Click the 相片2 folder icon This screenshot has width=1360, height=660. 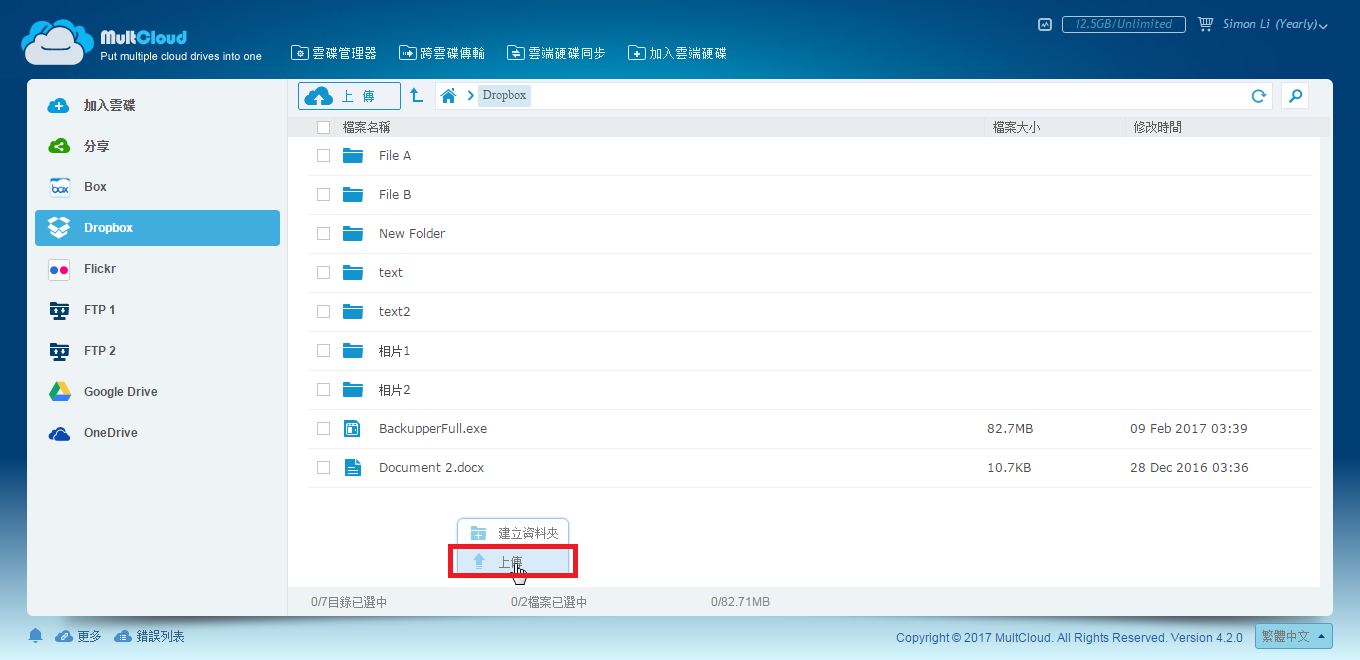point(352,389)
